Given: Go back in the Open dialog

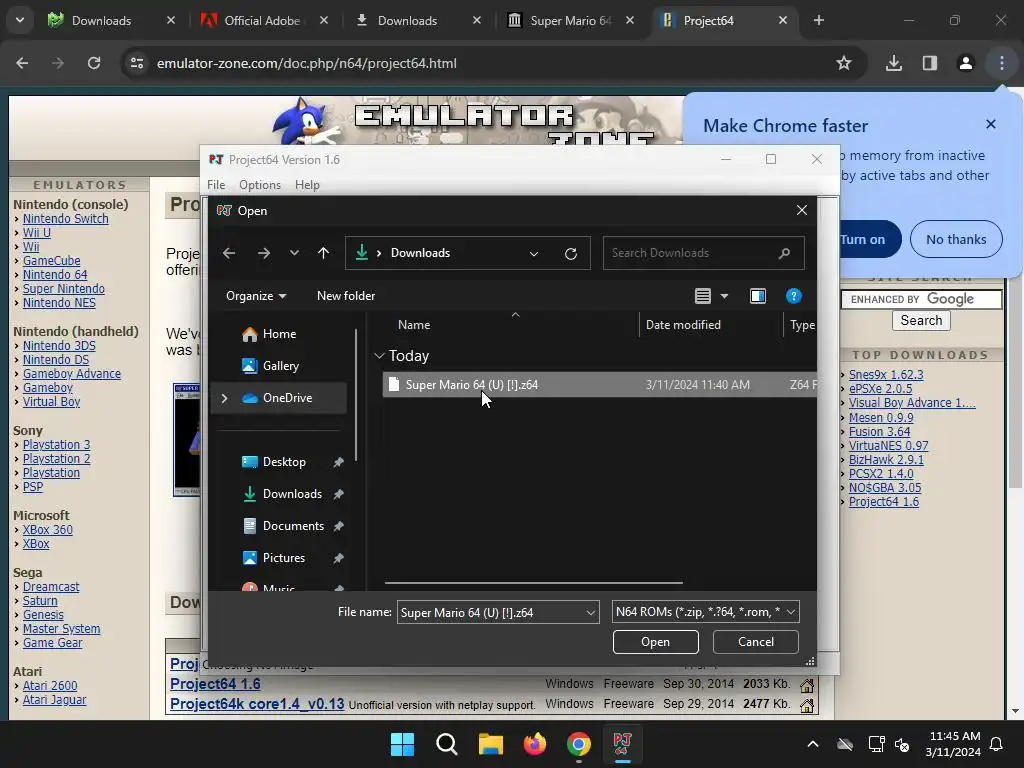Looking at the screenshot, I should (229, 253).
